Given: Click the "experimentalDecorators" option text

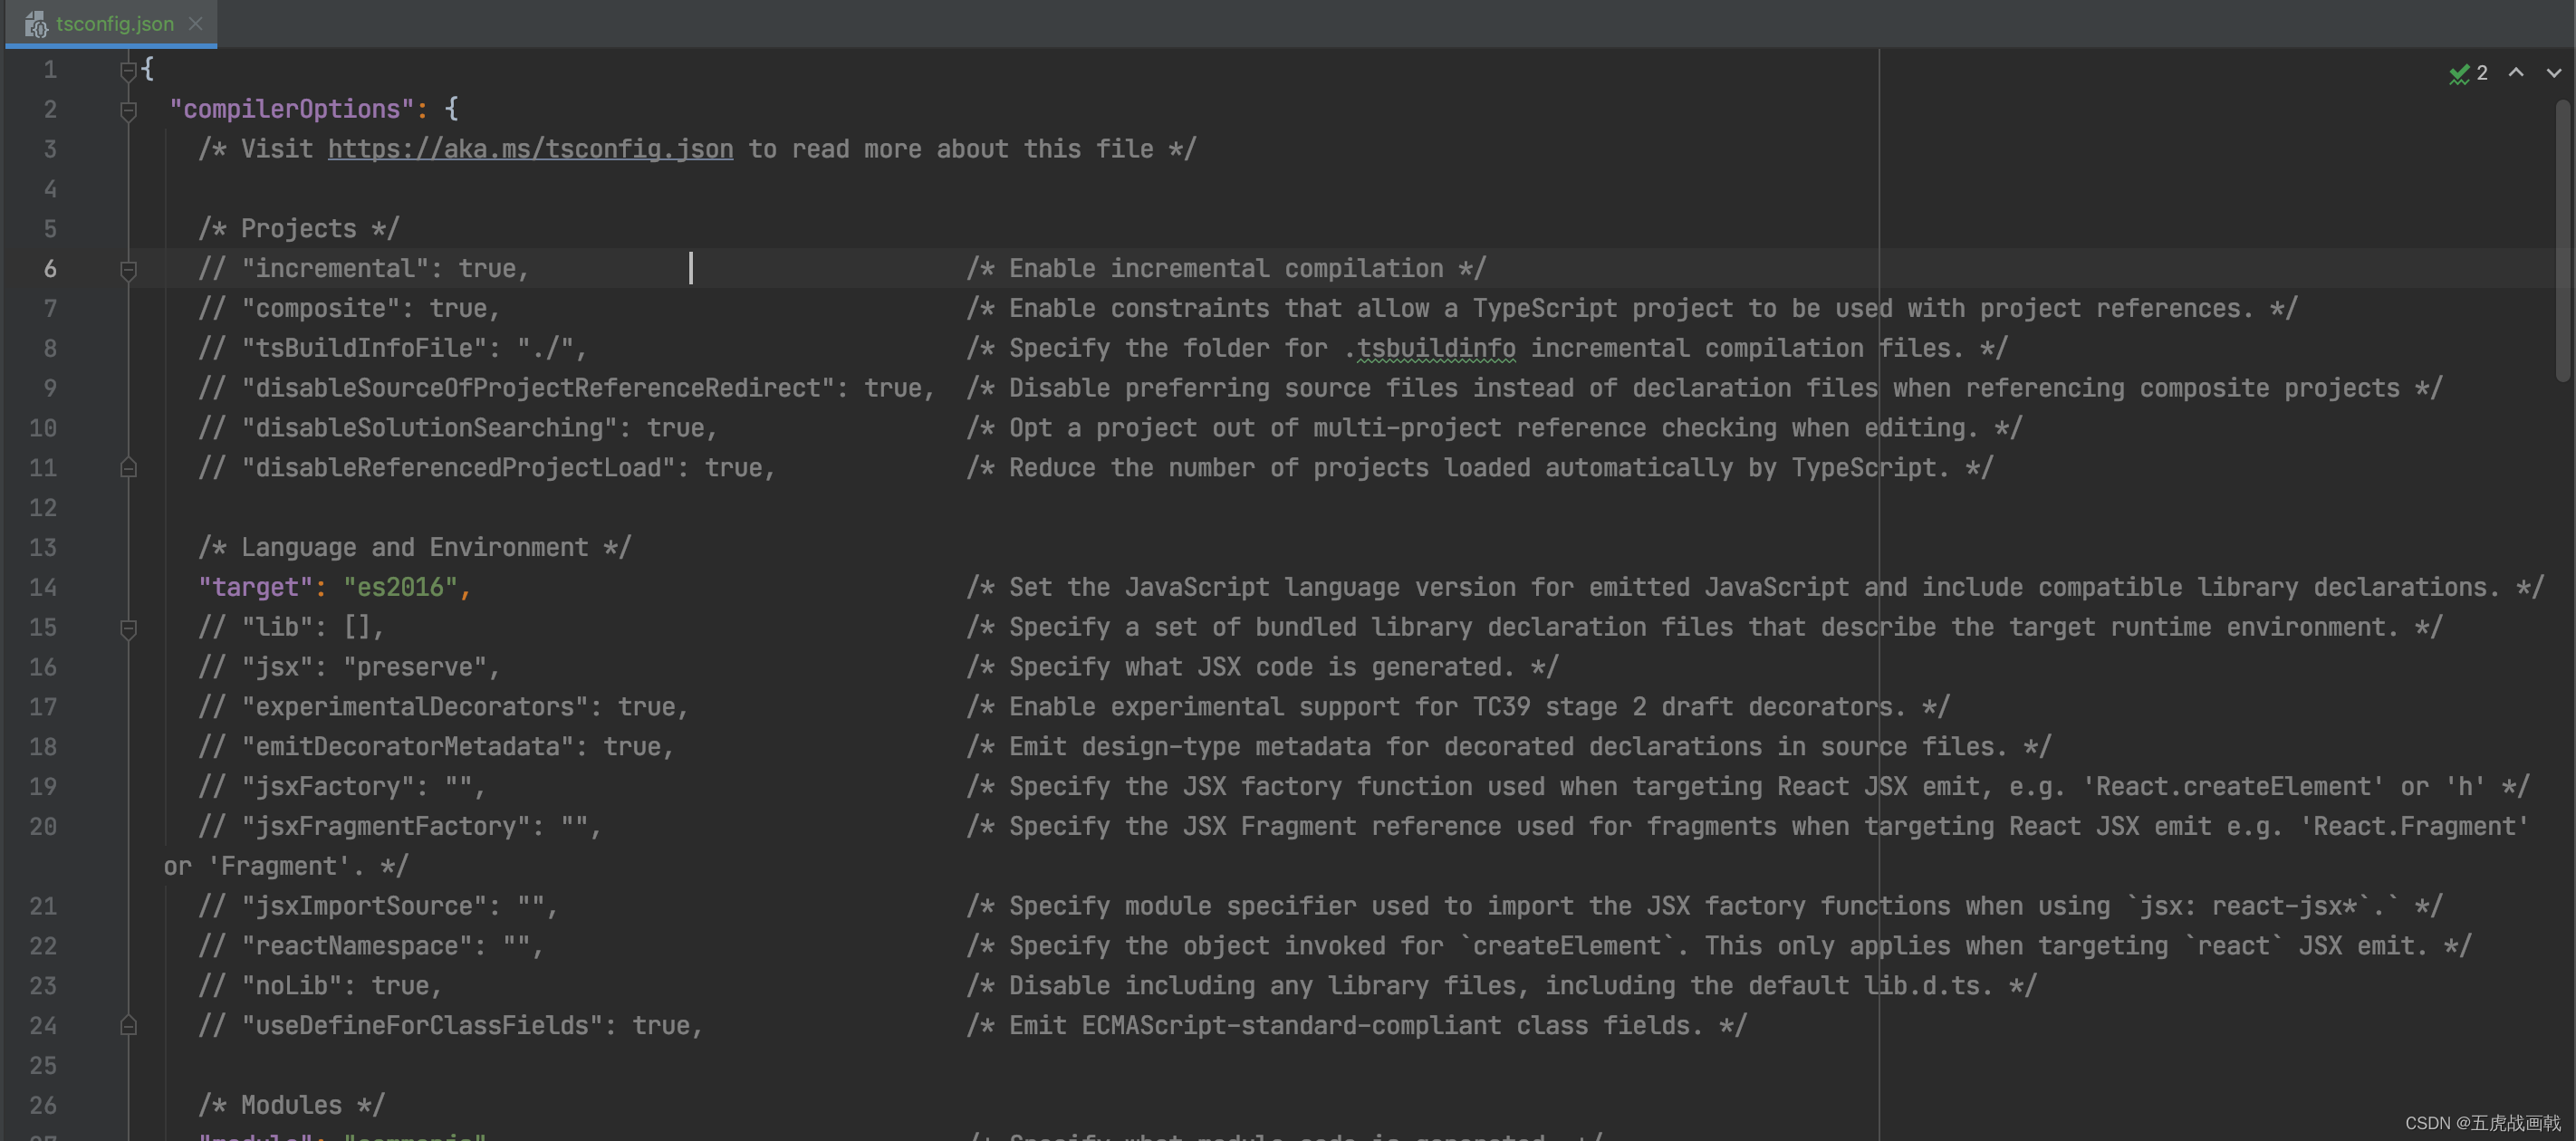Looking at the screenshot, I should [x=443, y=707].
